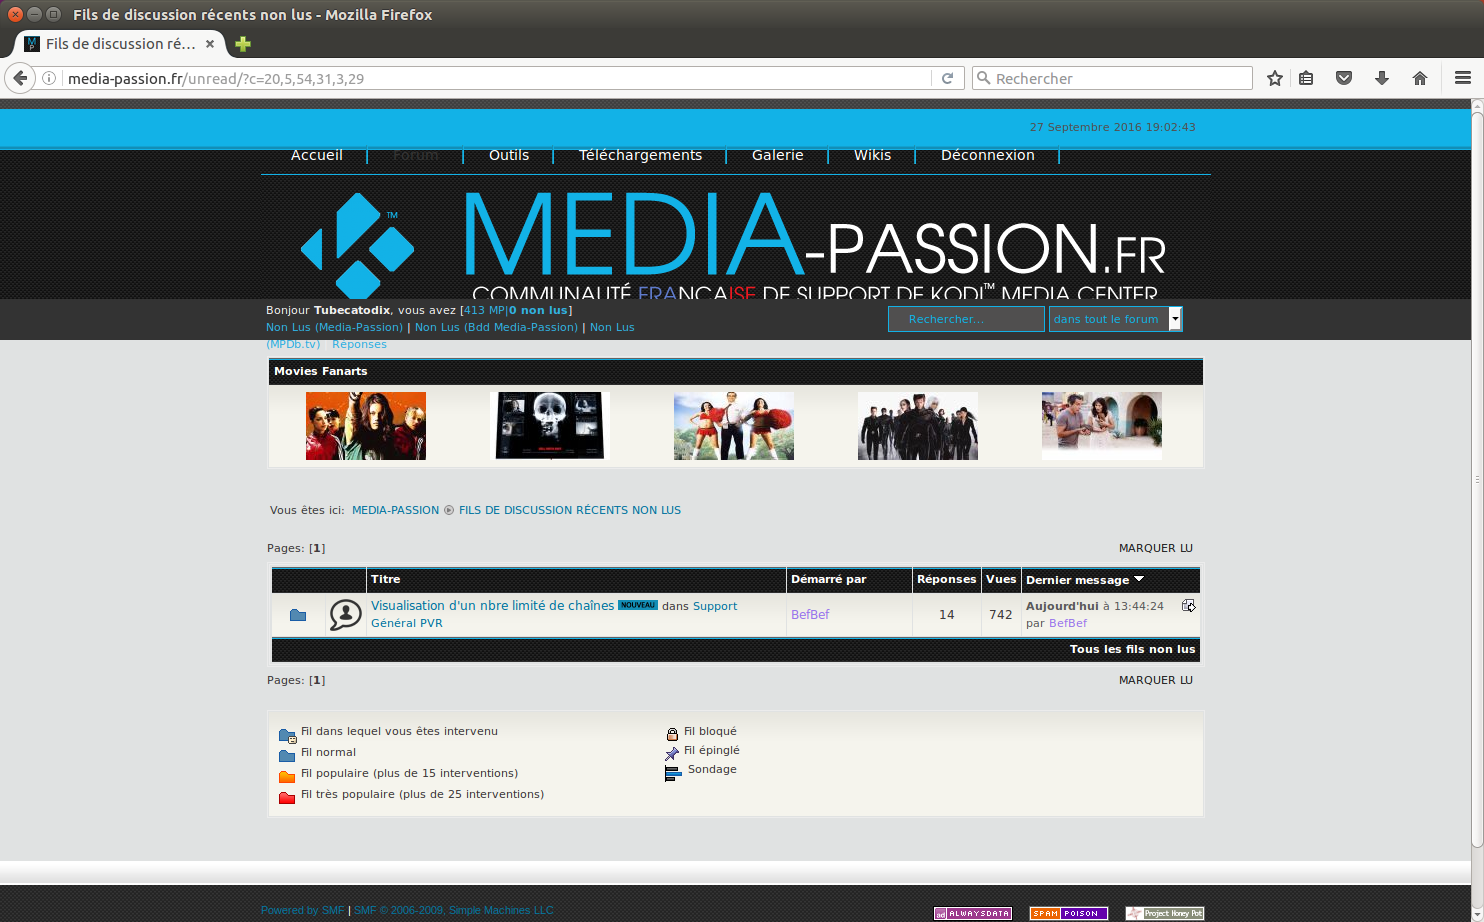Sort by Dernier message column arrow
Viewport: 1484px width, 922px height.
coord(1139,579)
